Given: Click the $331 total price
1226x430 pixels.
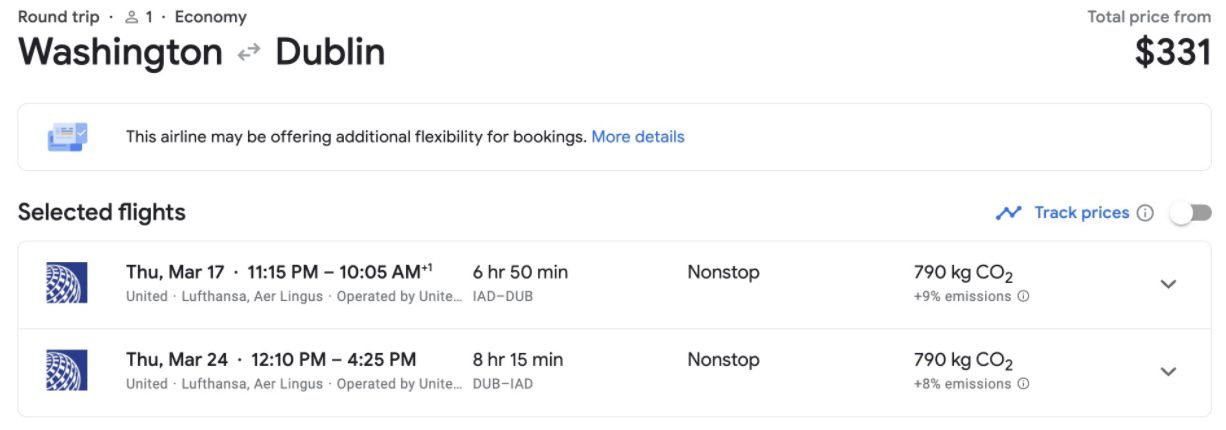Looking at the screenshot, I should click(x=1172, y=53).
